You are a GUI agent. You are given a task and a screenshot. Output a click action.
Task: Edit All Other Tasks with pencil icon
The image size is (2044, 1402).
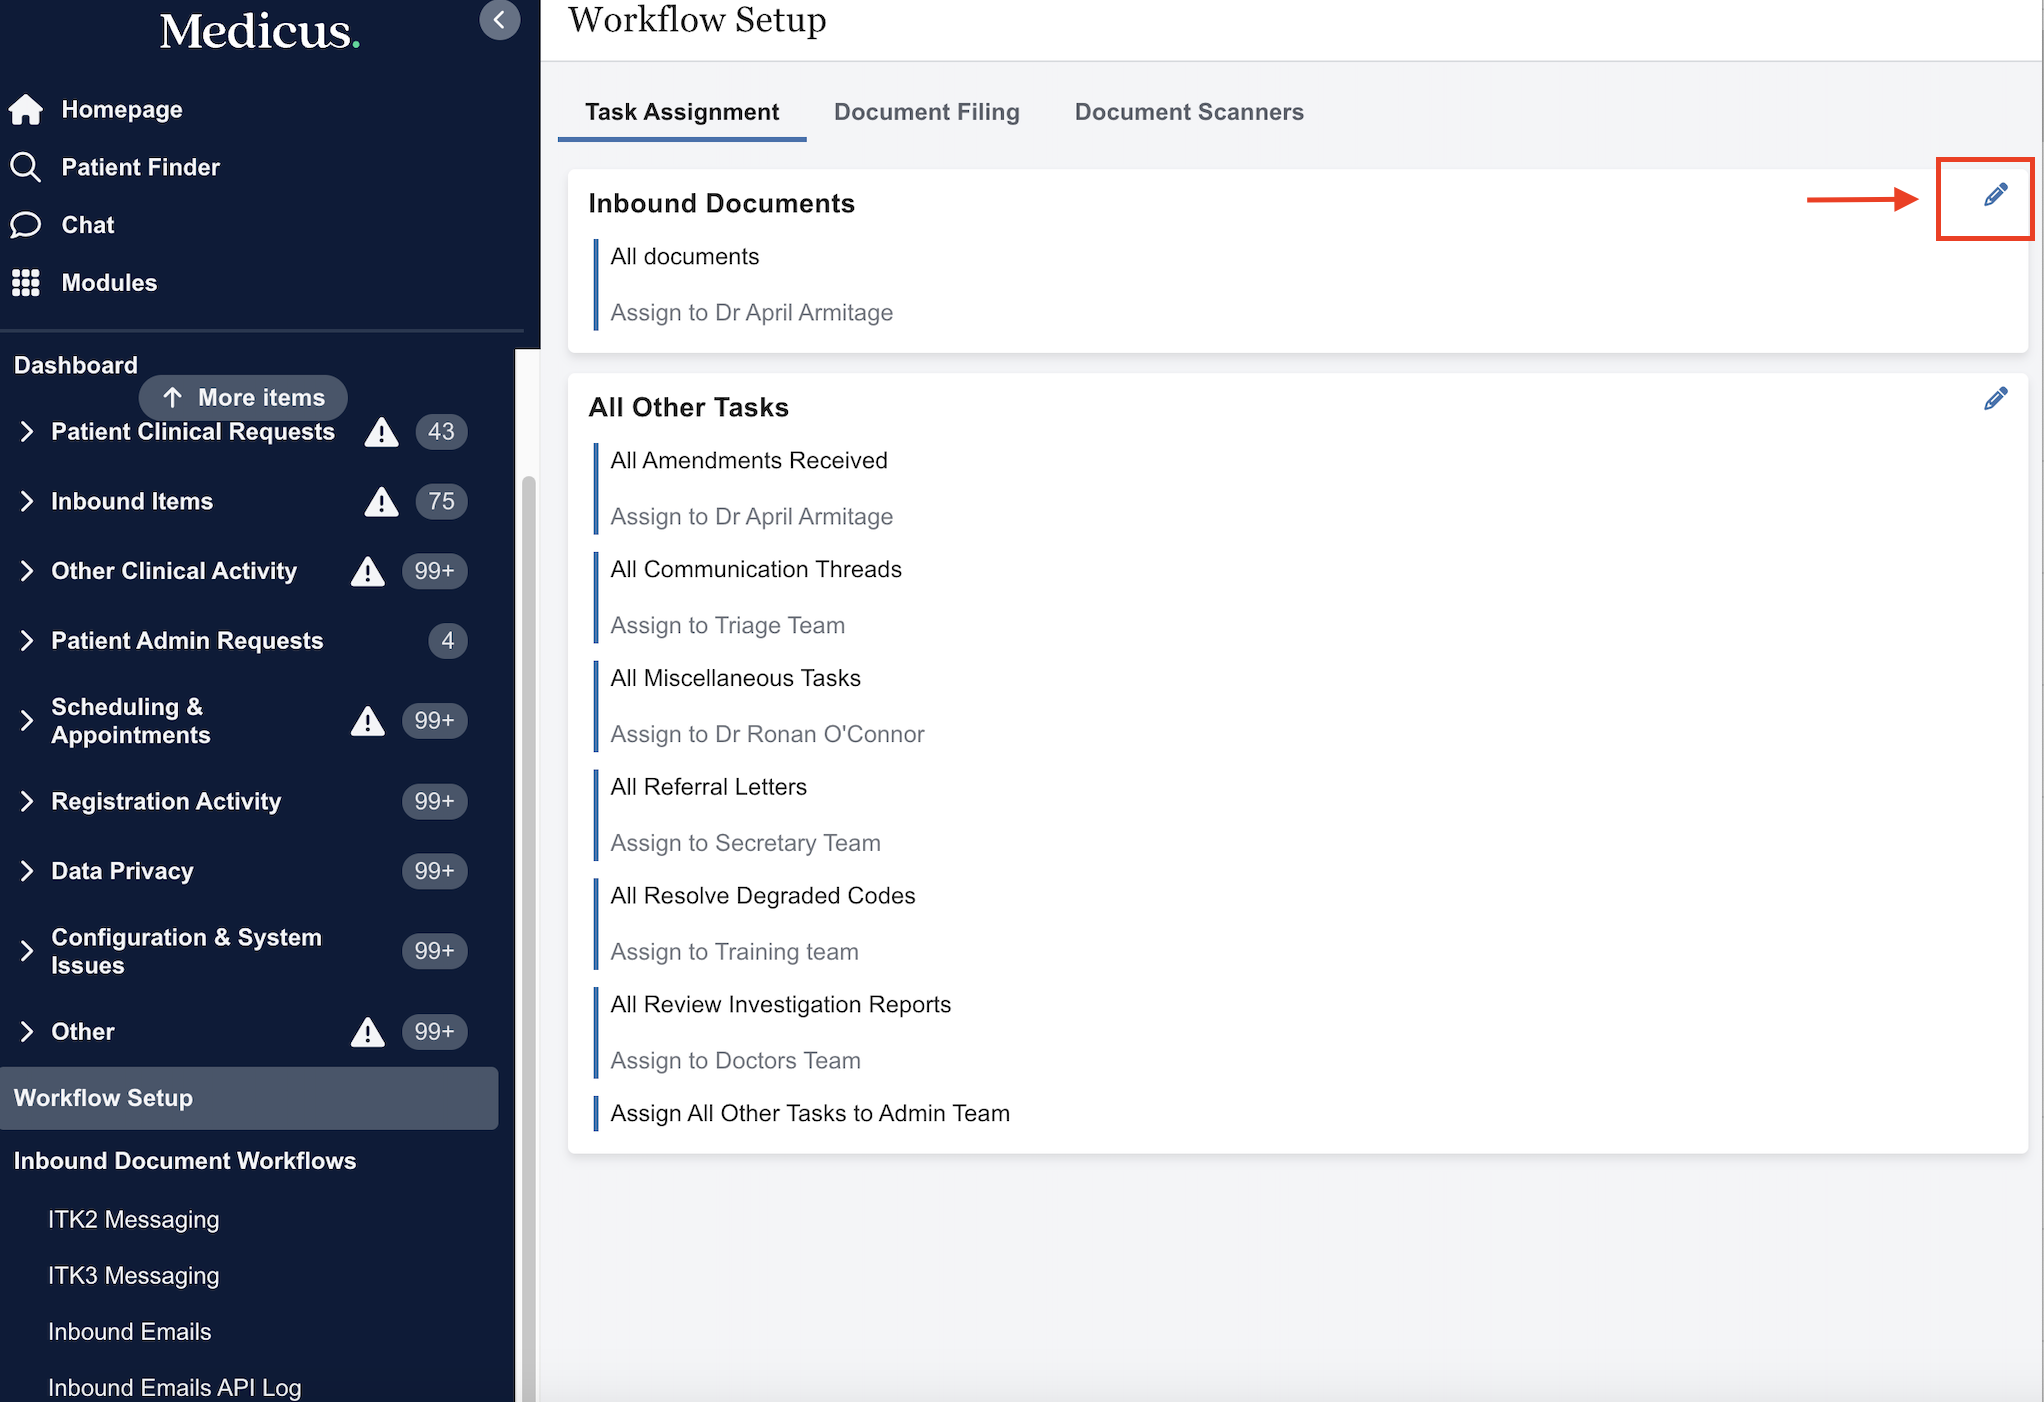pyautogui.click(x=1995, y=399)
